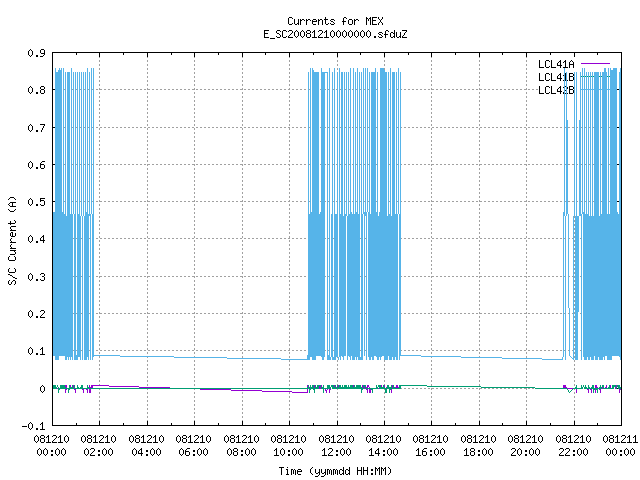640x480 pixels.
Task: Click the "081210 10:00" time tick label
Action: tap(289, 446)
